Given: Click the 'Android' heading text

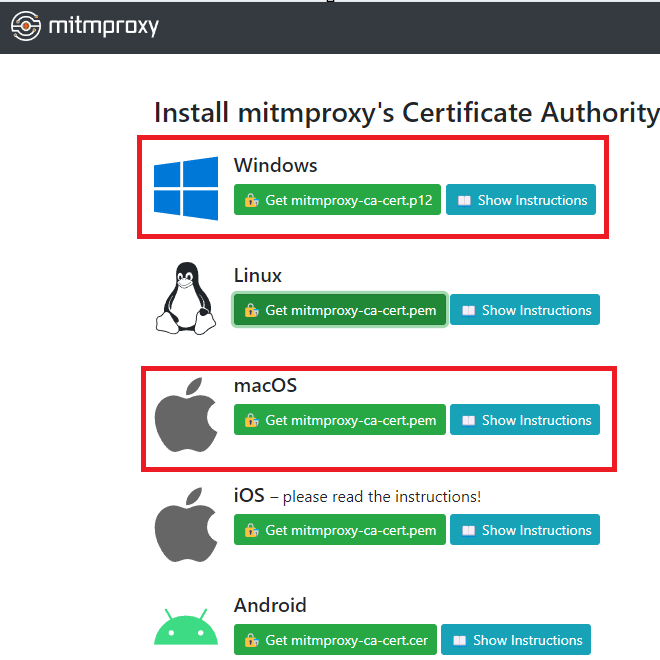Looking at the screenshot, I should point(270,605).
